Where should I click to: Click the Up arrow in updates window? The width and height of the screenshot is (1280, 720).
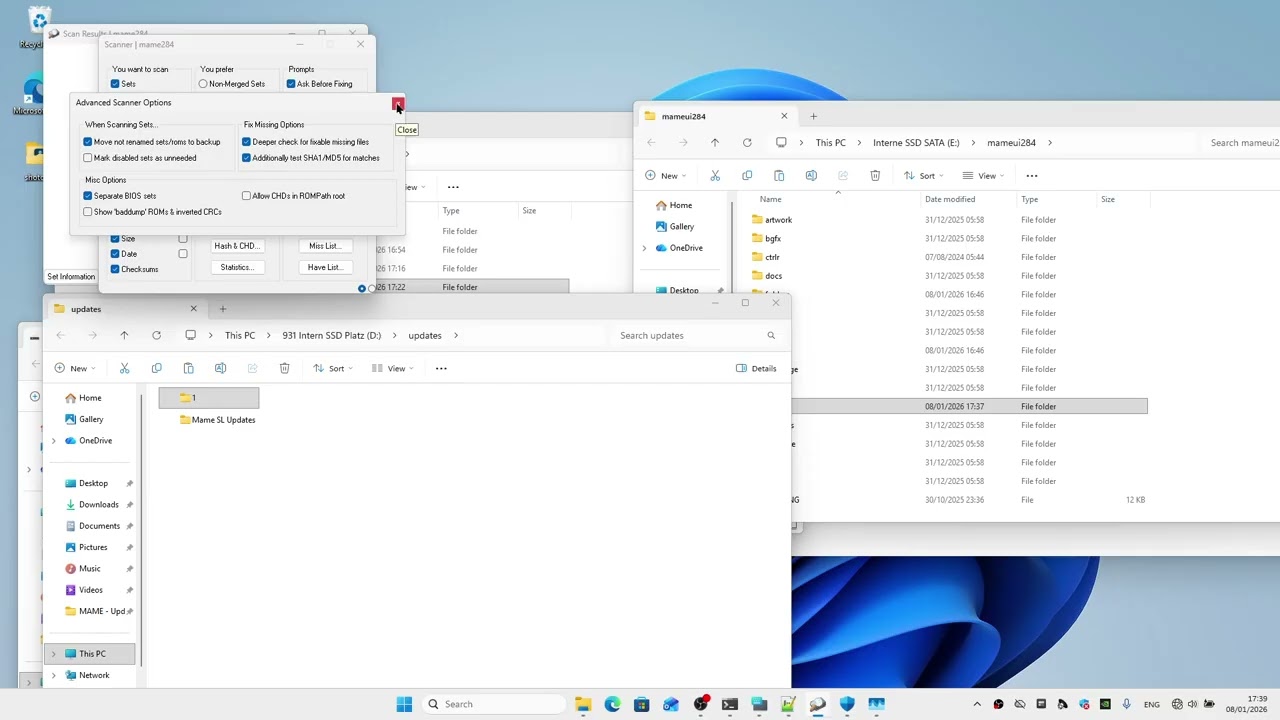(x=124, y=335)
